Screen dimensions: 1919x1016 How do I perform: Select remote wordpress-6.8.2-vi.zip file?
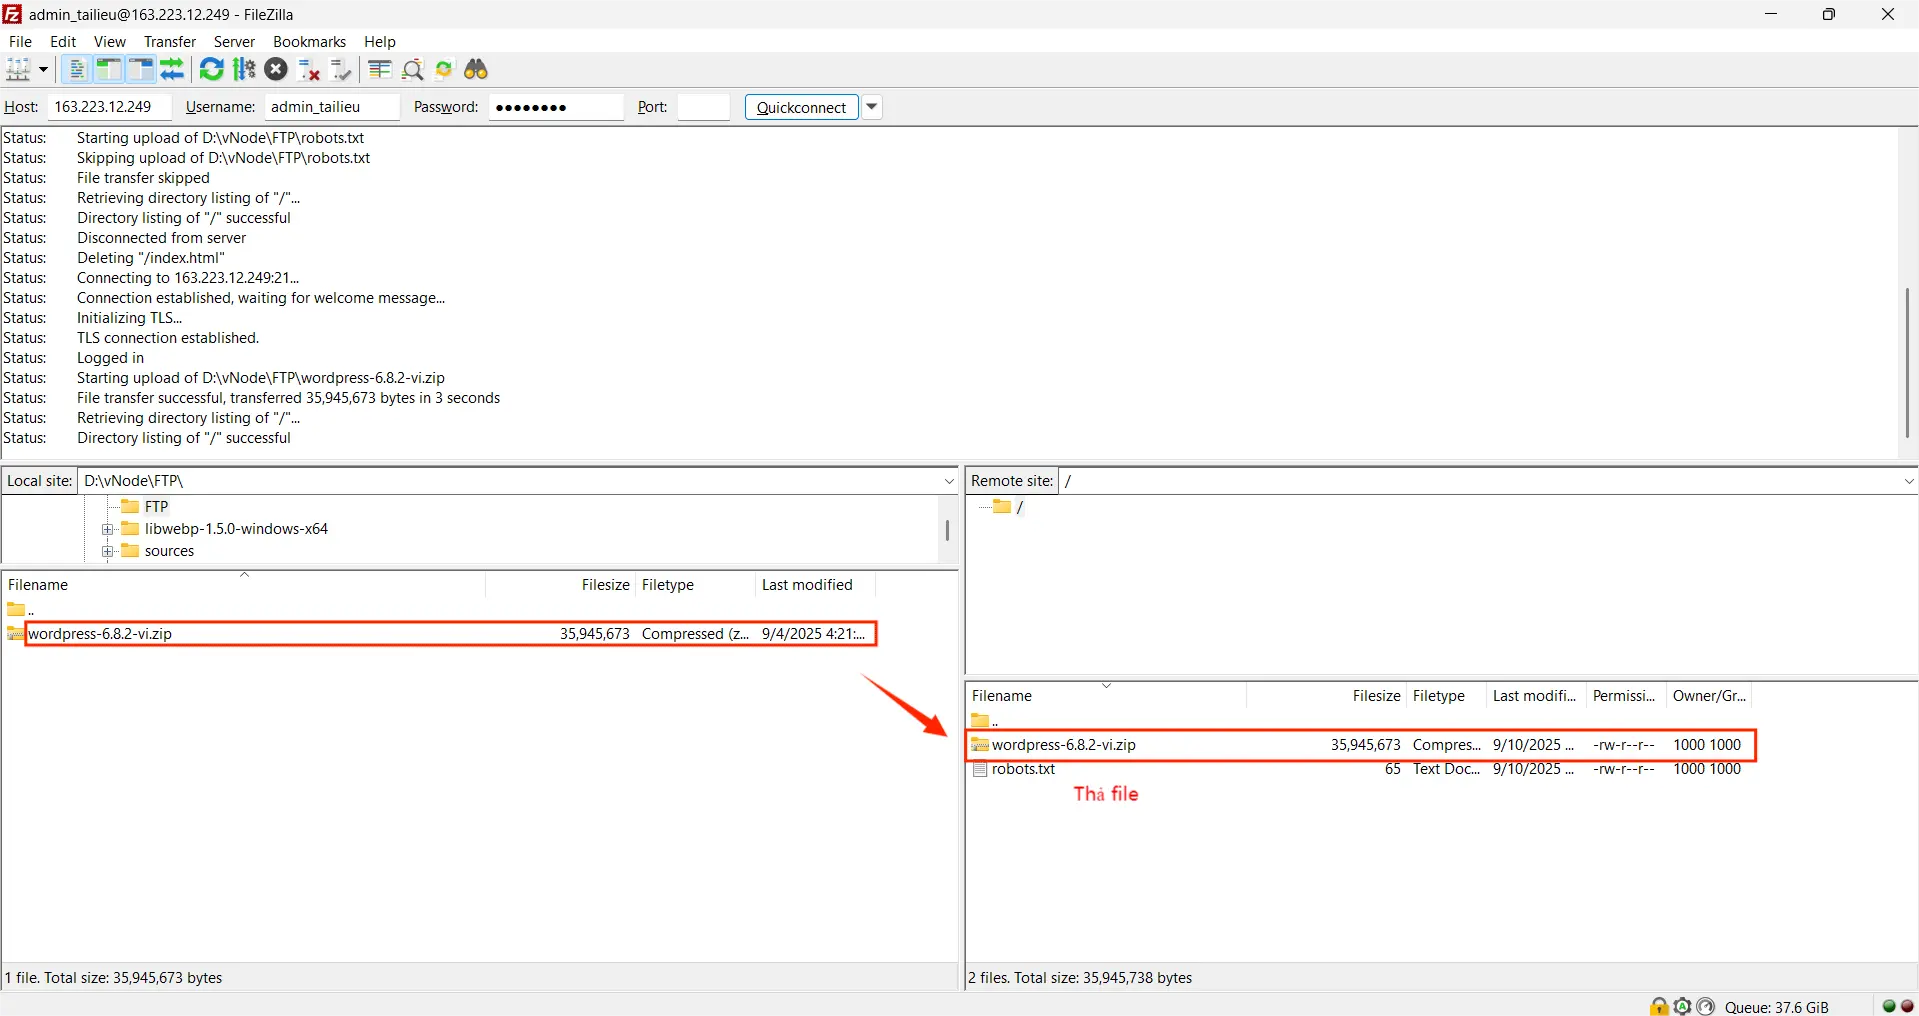[1360, 745]
